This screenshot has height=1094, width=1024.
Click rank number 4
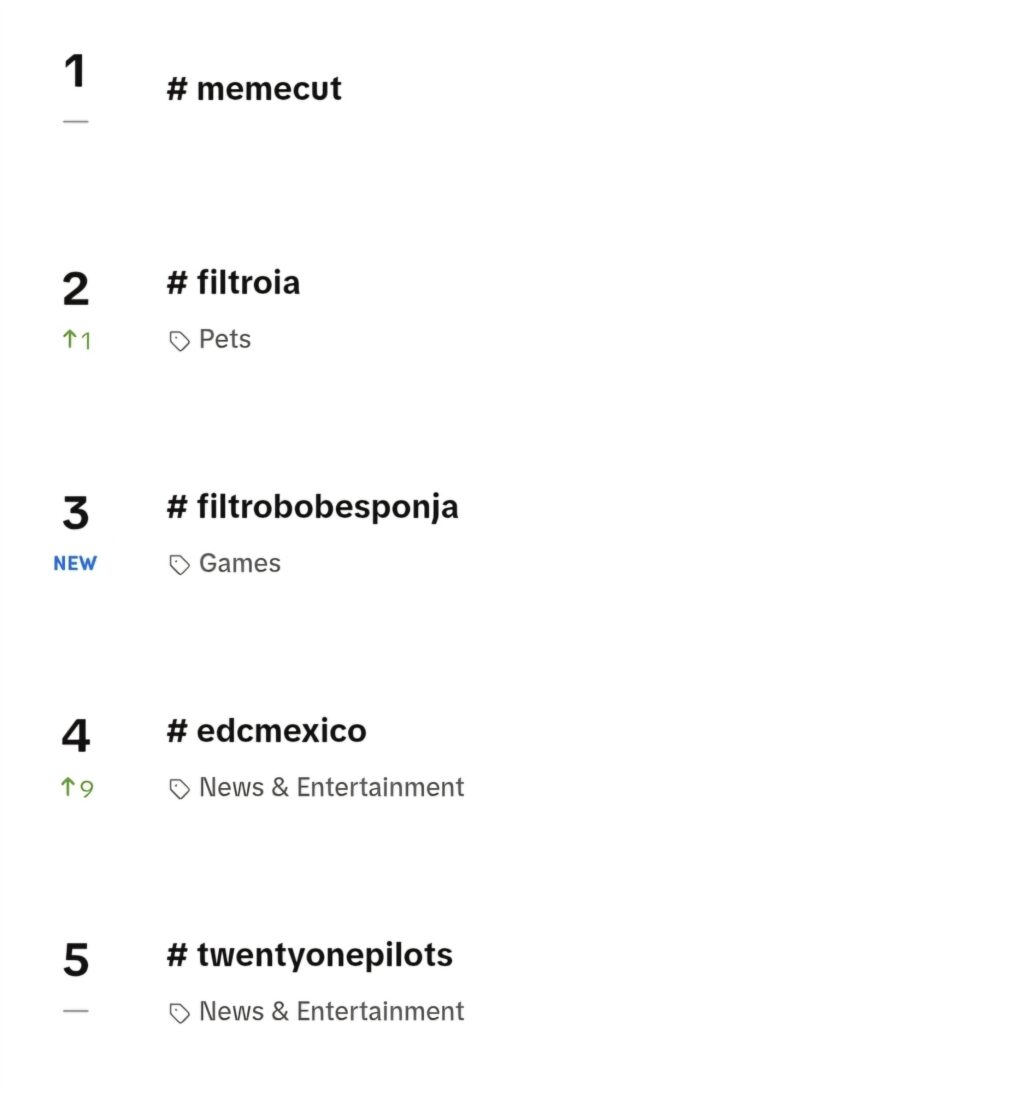tap(75, 736)
